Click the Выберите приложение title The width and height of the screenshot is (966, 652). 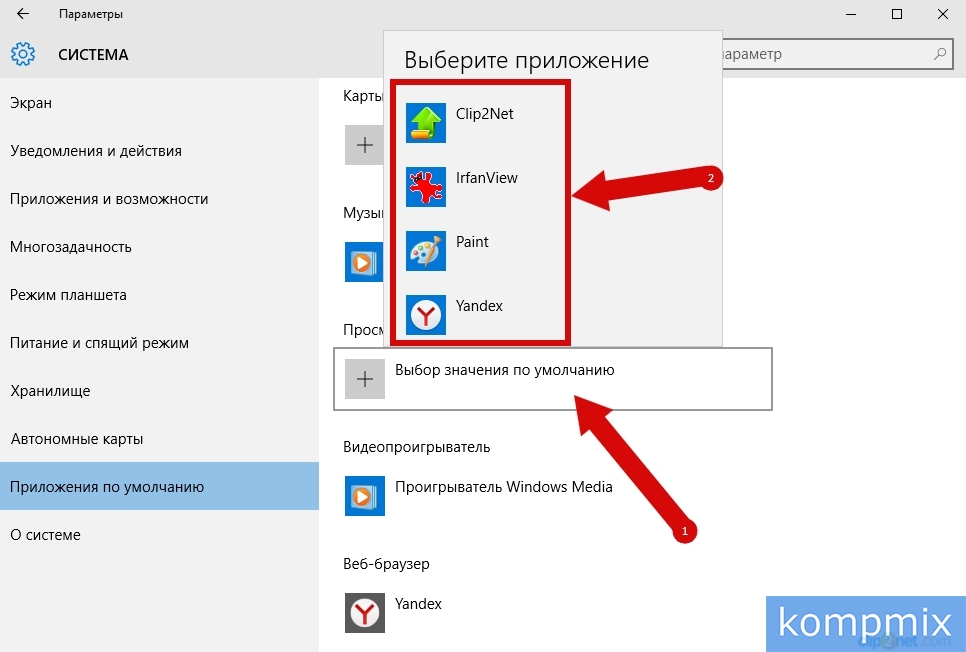pyautogui.click(x=527, y=60)
